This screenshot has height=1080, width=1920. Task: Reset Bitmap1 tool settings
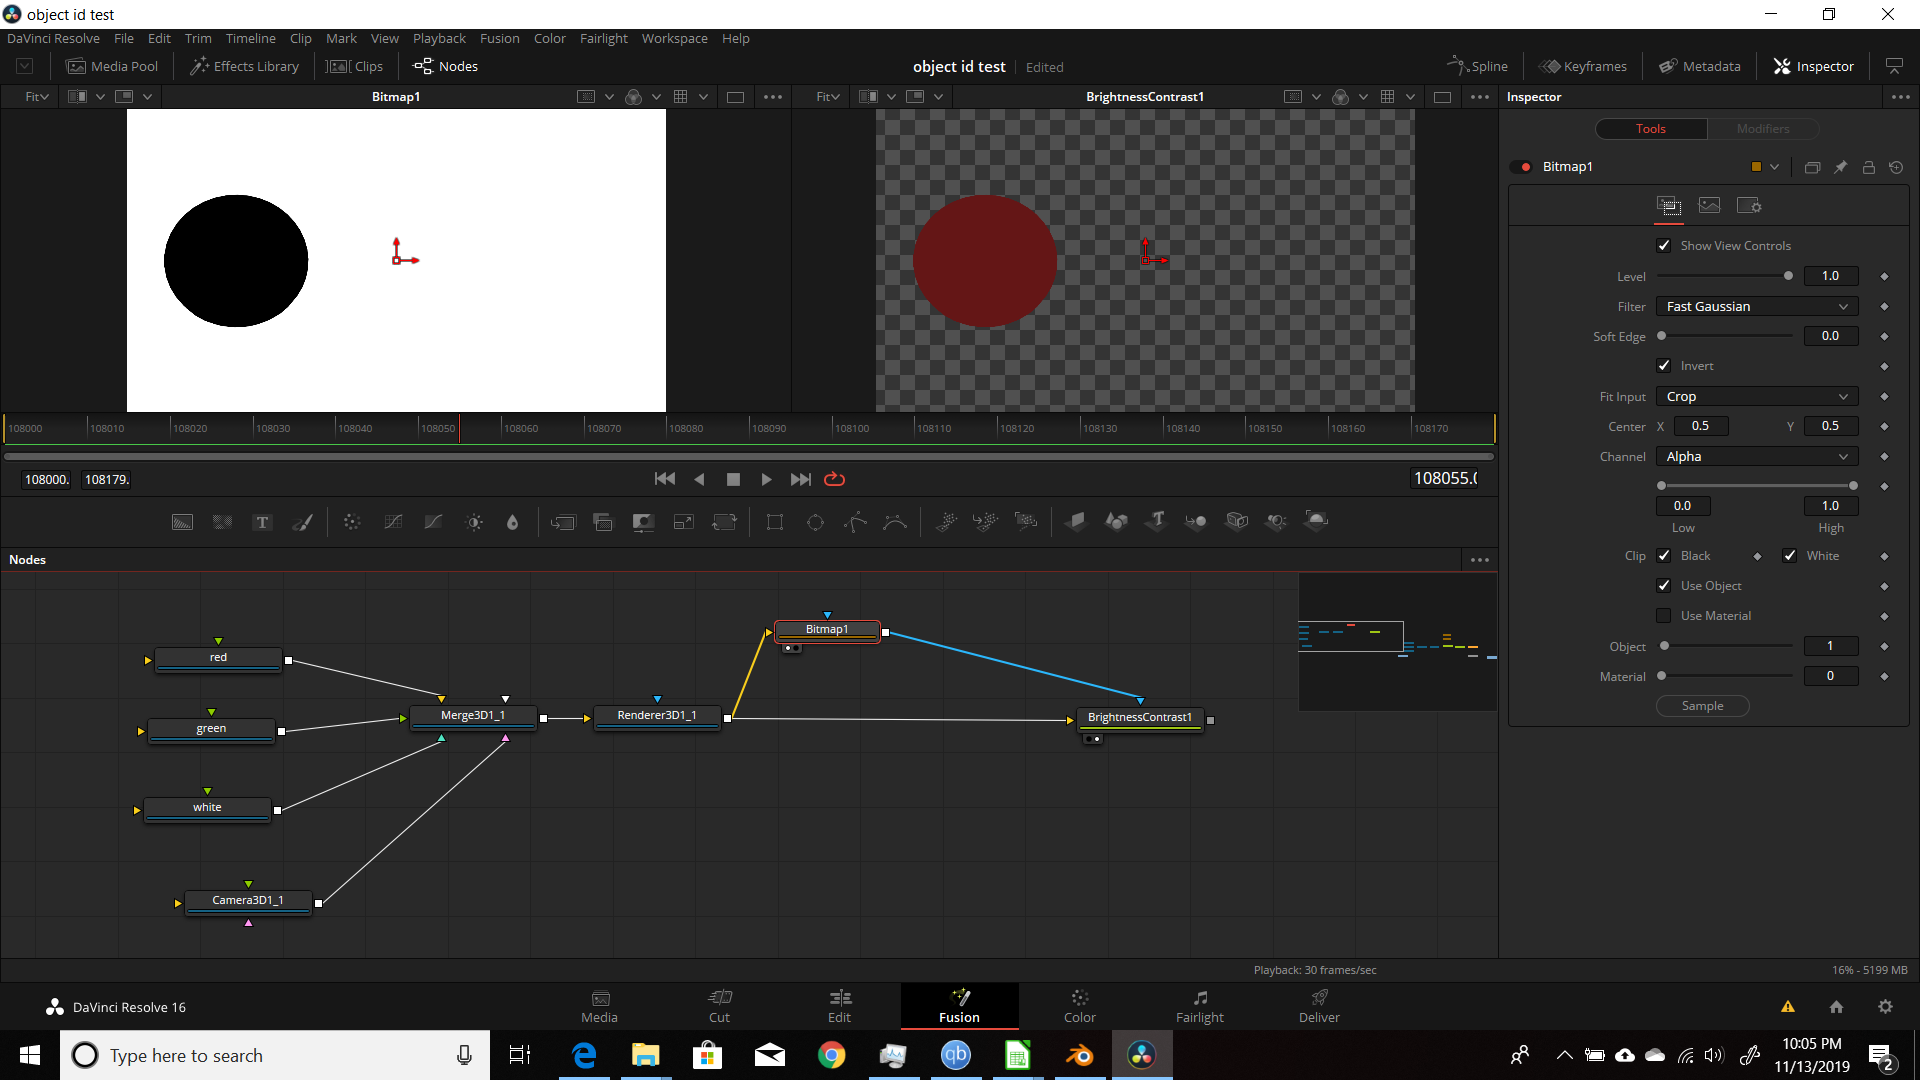pos(1896,167)
